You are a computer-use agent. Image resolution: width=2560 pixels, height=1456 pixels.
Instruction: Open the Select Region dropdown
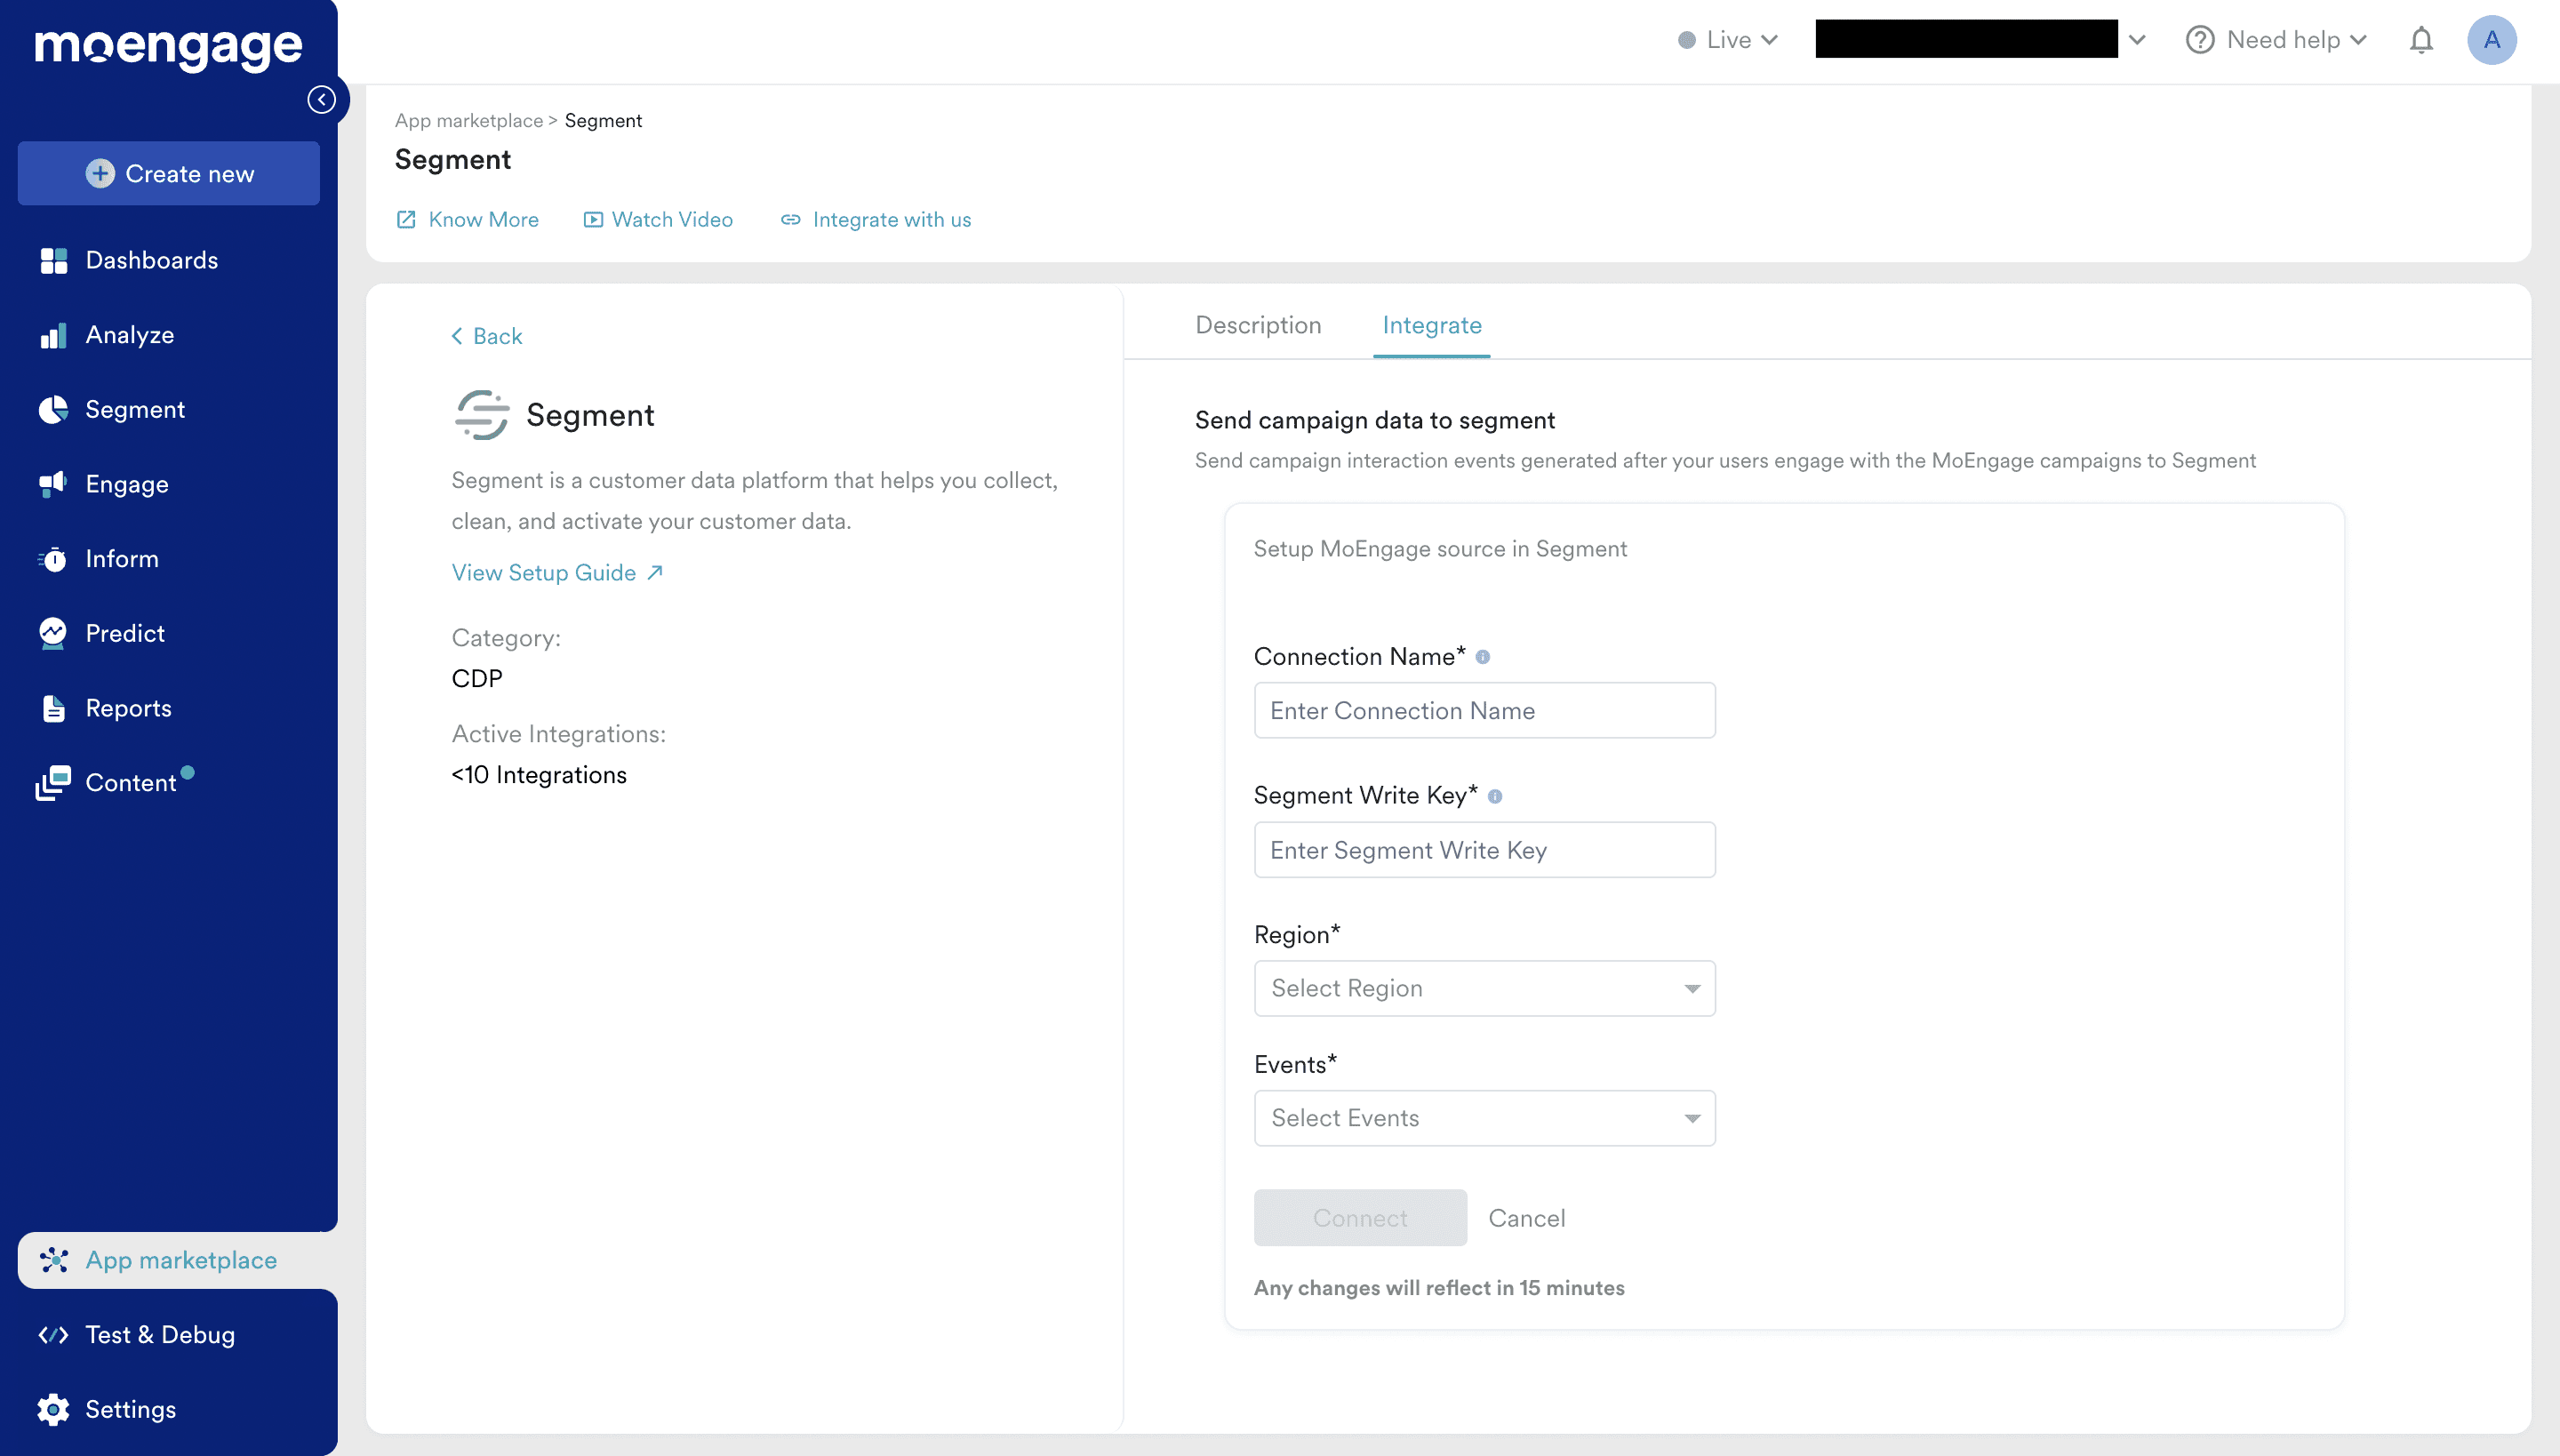(x=1484, y=988)
